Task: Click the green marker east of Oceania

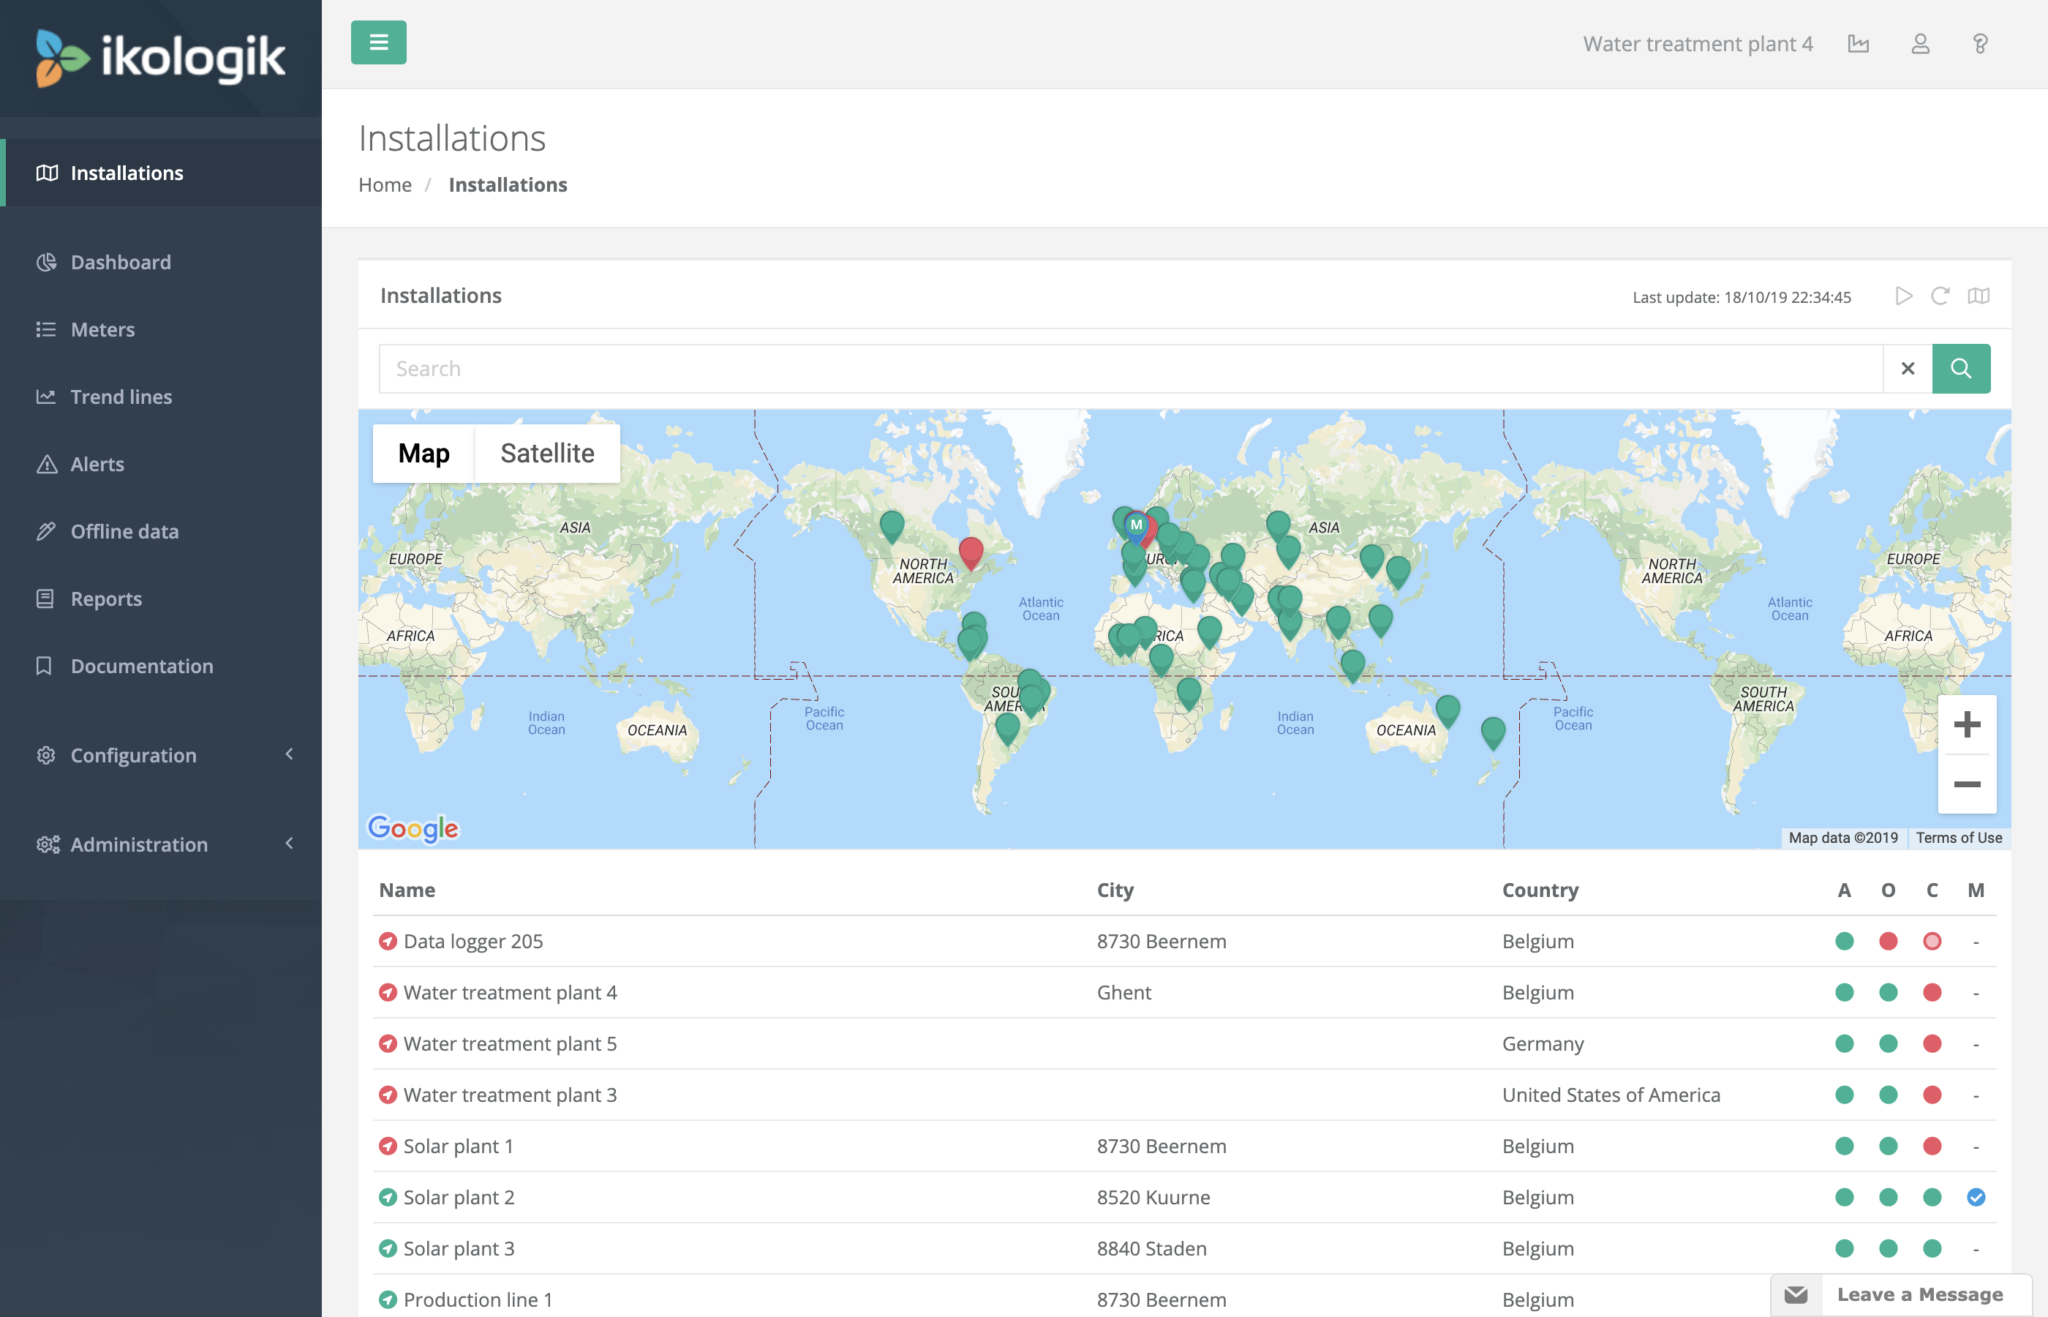Action: coord(1492,732)
